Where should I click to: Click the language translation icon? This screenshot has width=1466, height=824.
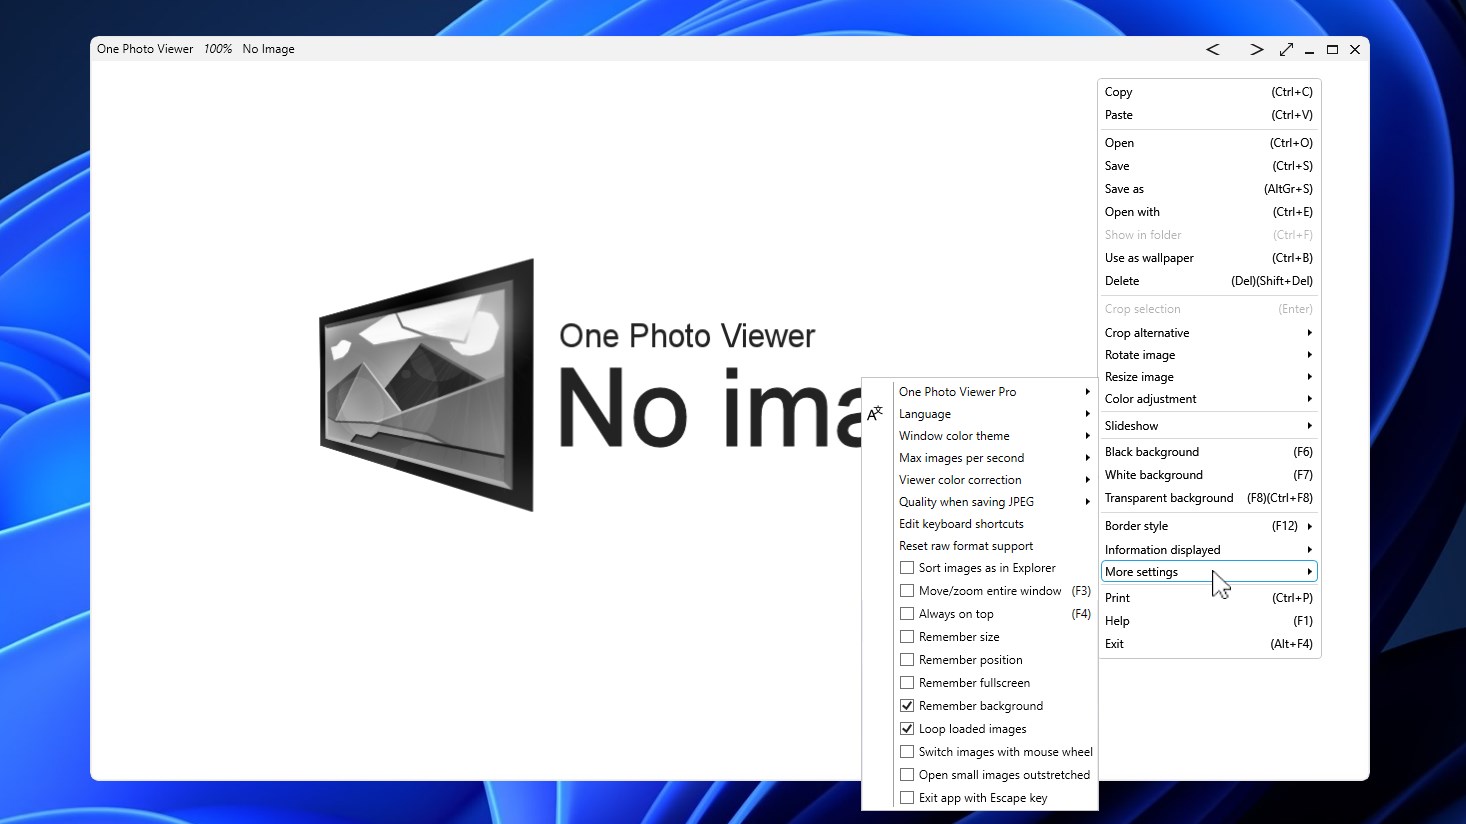(875, 412)
